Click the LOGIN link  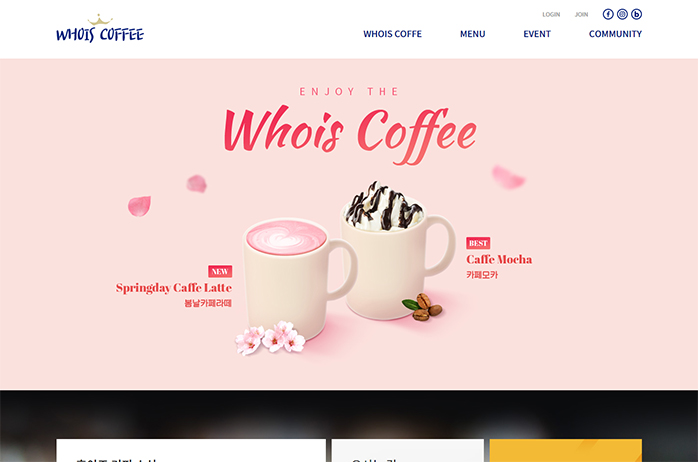(x=551, y=15)
